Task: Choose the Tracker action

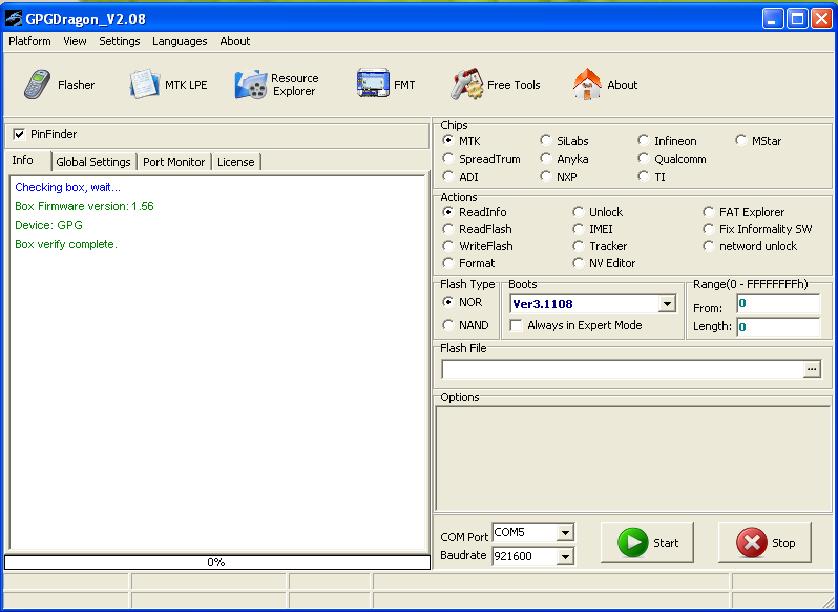Action: 578,246
